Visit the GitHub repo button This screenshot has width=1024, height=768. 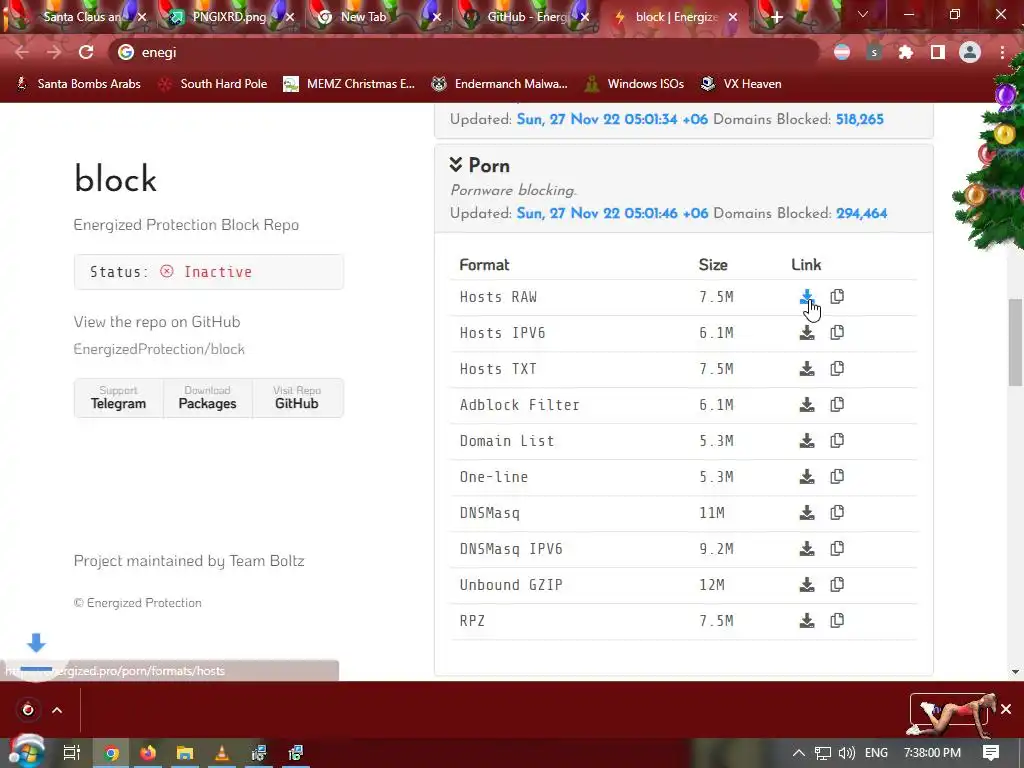[x=297, y=398]
